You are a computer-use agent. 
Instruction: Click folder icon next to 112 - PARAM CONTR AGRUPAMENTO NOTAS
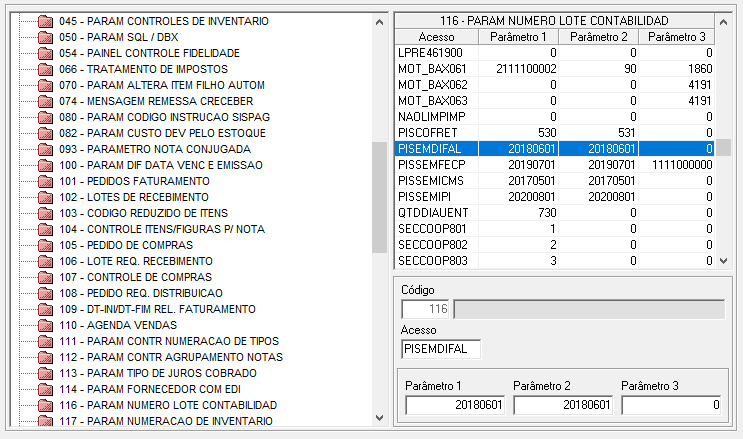pos(45,357)
